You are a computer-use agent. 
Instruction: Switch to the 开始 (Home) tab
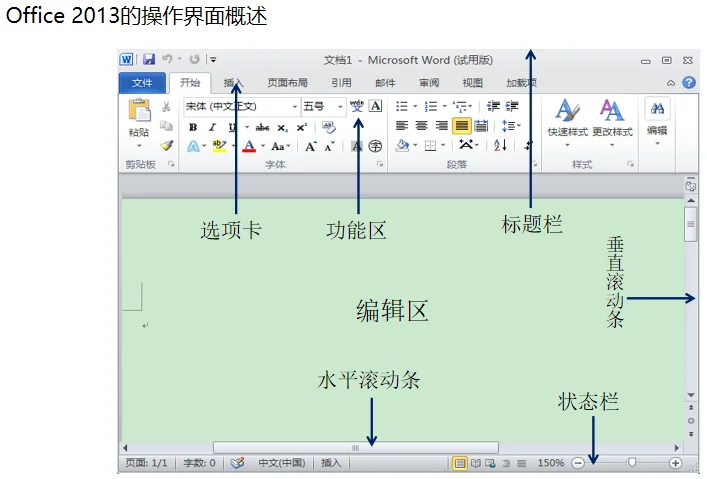click(x=190, y=83)
